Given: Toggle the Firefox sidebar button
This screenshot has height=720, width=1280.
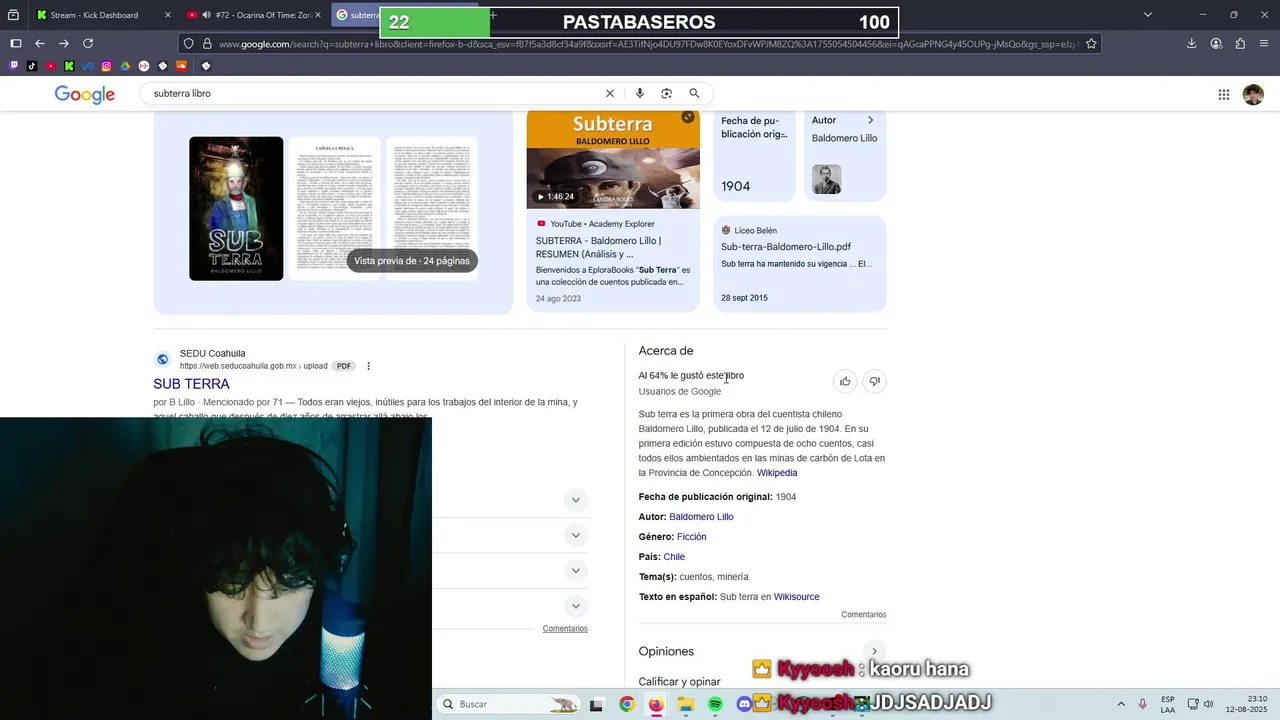Looking at the screenshot, I should pos(15,43).
